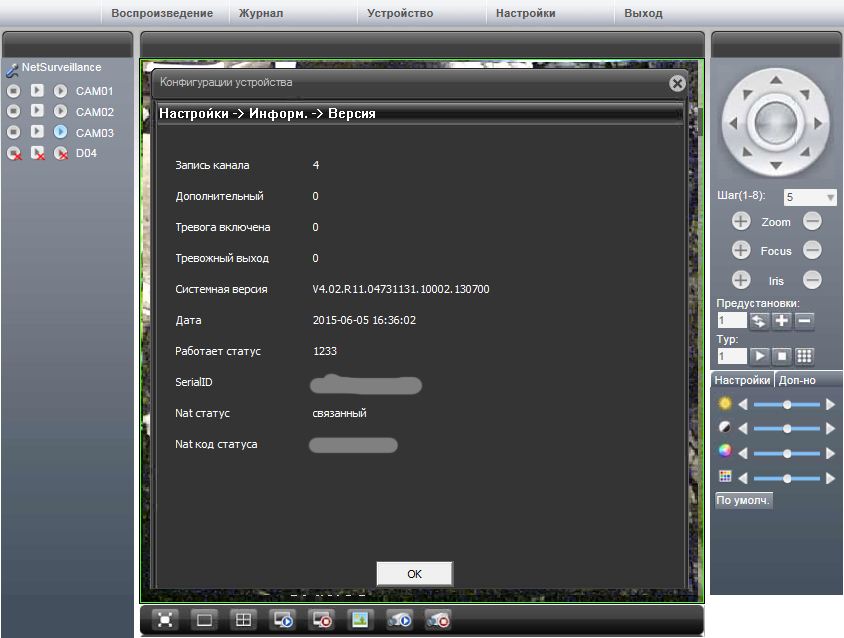The image size is (844, 638).
Task: Move the PTZ camera up-right
Action: point(805,94)
